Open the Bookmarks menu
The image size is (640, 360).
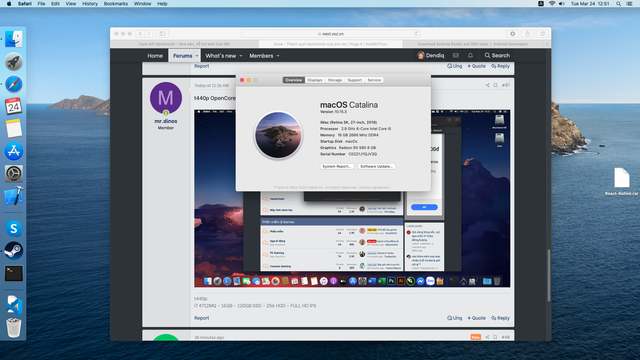(116, 4)
